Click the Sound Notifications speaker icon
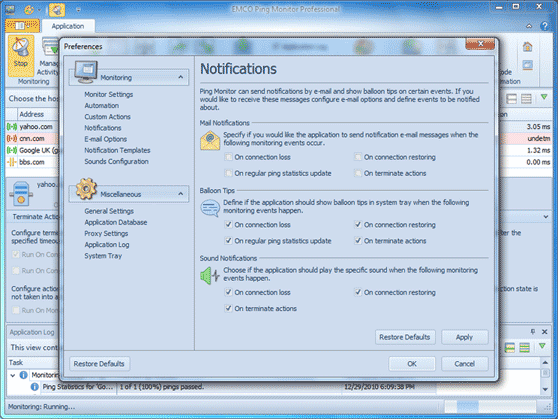 click(210, 276)
